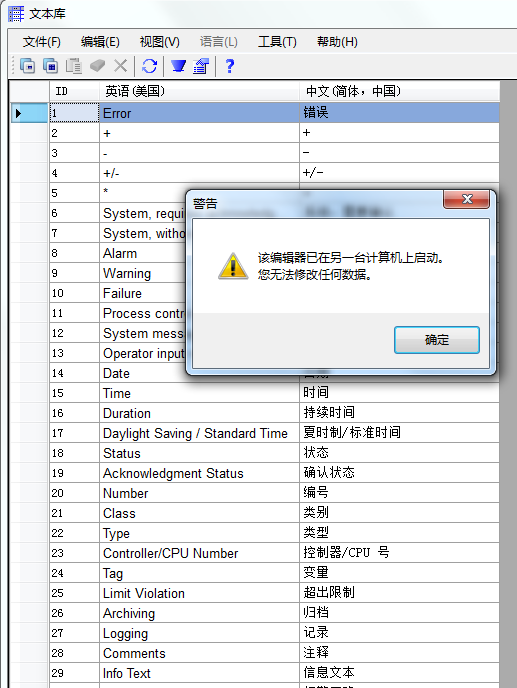Click the paste toolbar icon
517x688 pixels.
tap(74, 66)
